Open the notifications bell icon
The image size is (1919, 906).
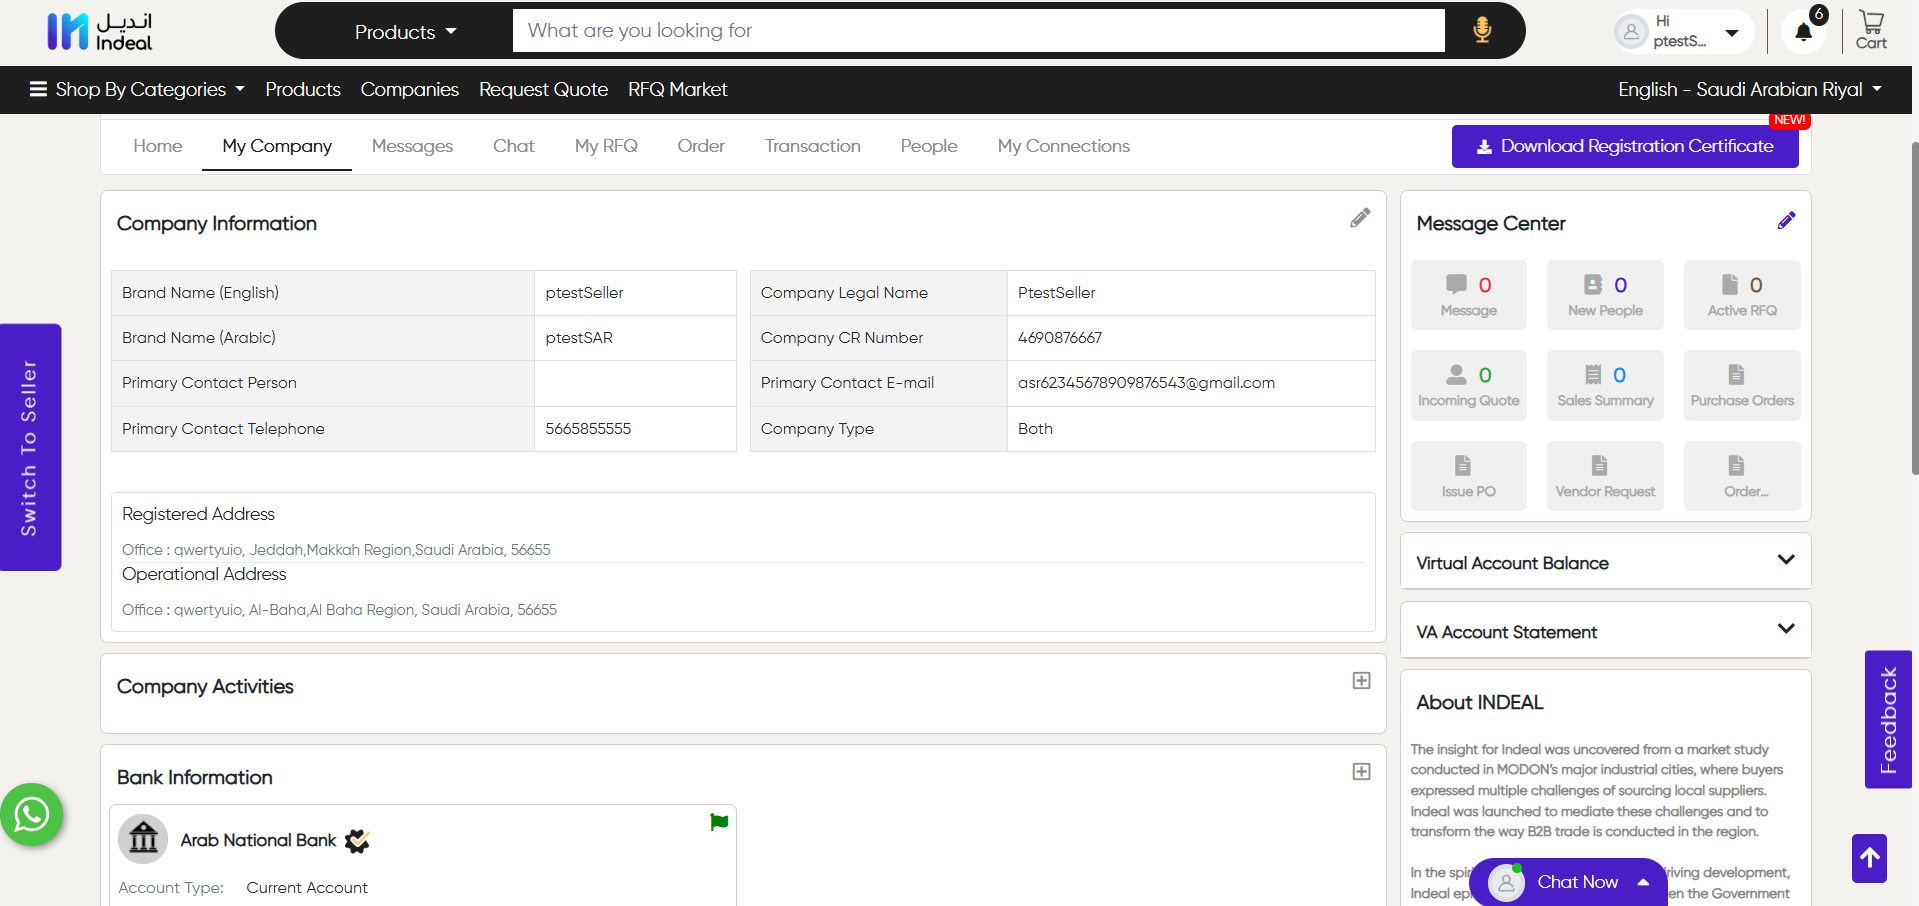(1803, 32)
